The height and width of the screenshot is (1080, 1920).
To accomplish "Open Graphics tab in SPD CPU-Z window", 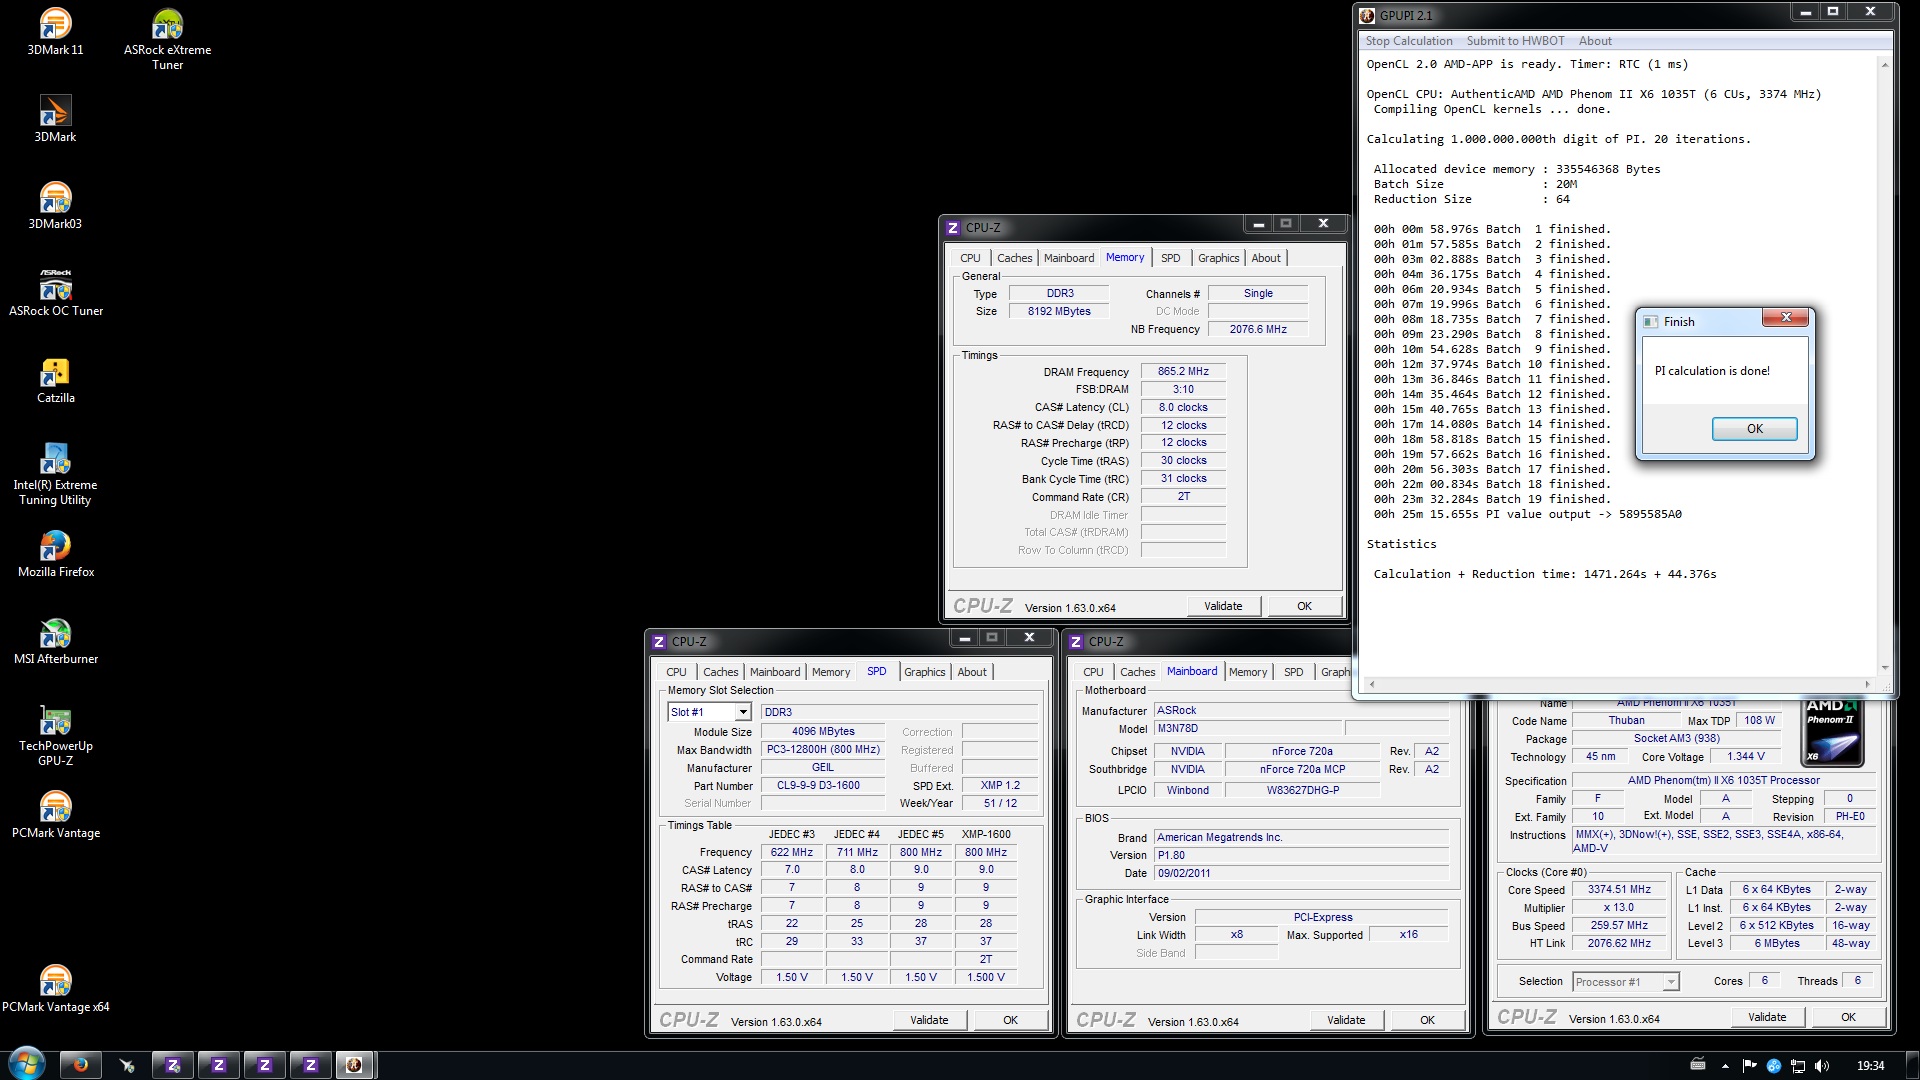I will pyautogui.click(x=924, y=672).
